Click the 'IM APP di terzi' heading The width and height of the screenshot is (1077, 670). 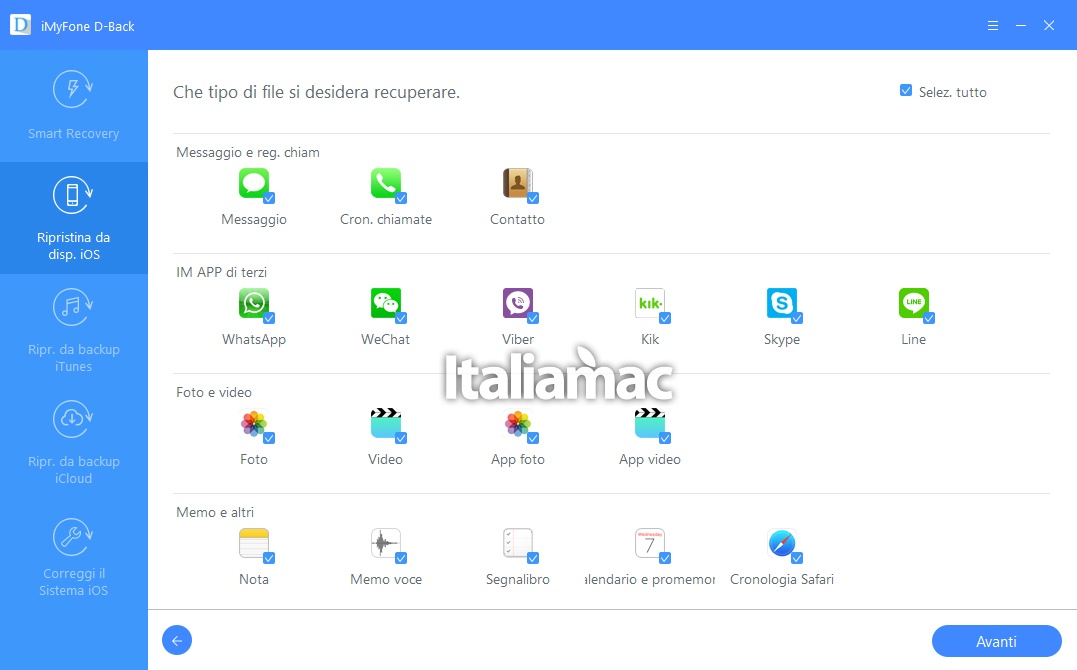coord(221,272)
